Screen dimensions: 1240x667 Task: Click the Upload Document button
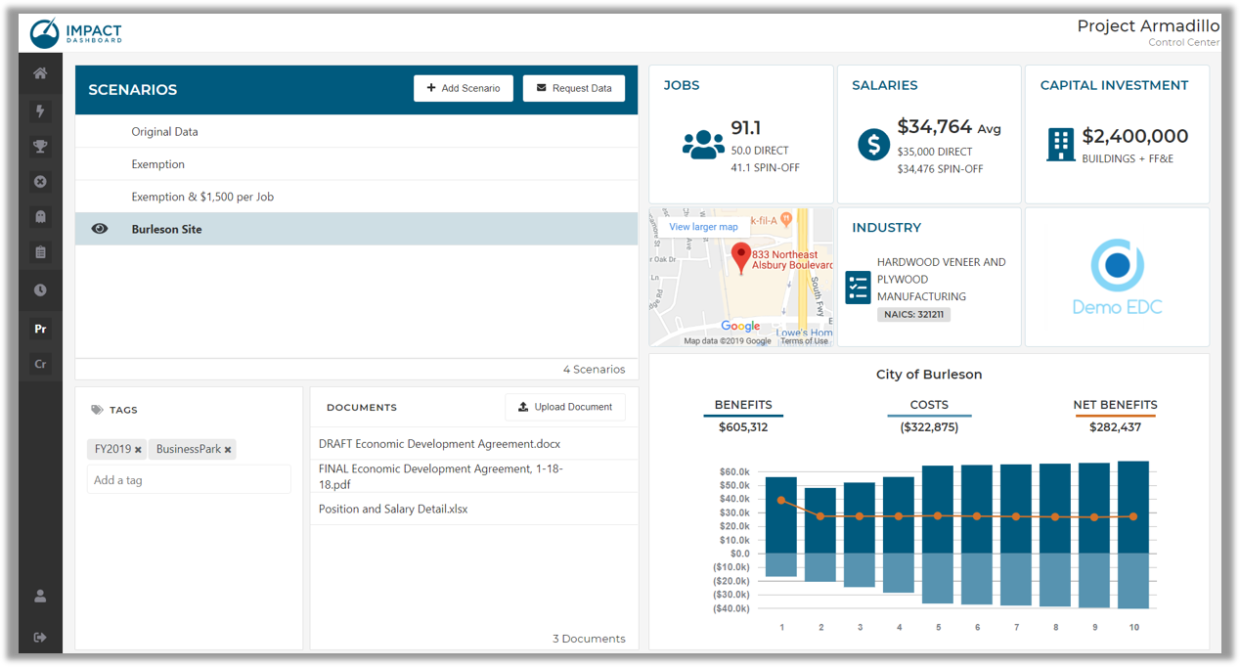pos(565,407)
